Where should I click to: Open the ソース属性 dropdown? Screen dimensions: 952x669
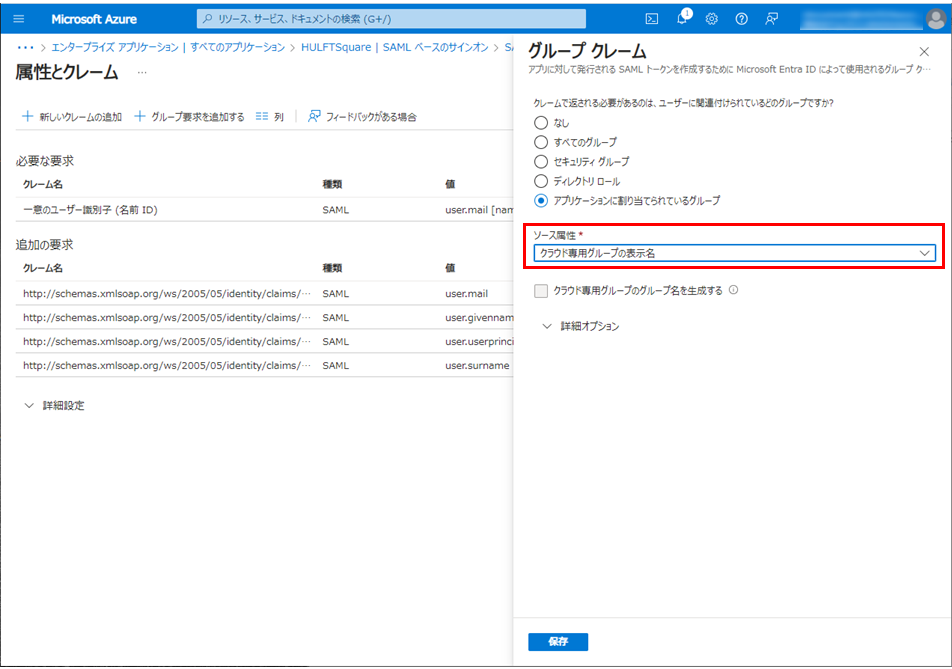pos(734,254)
